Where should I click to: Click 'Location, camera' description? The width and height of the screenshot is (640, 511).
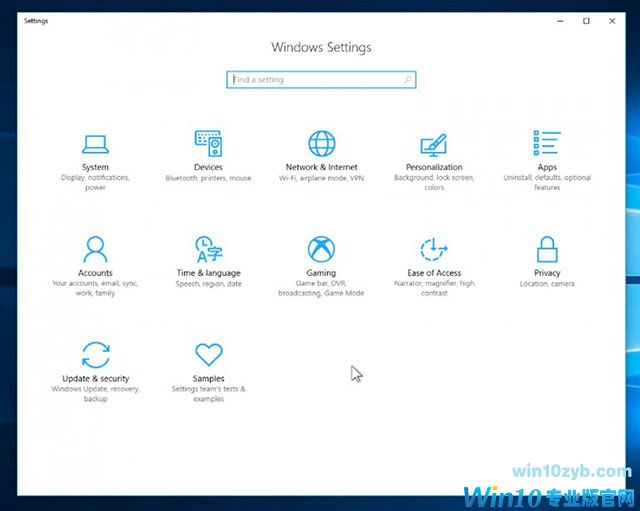tap(547, 284)
